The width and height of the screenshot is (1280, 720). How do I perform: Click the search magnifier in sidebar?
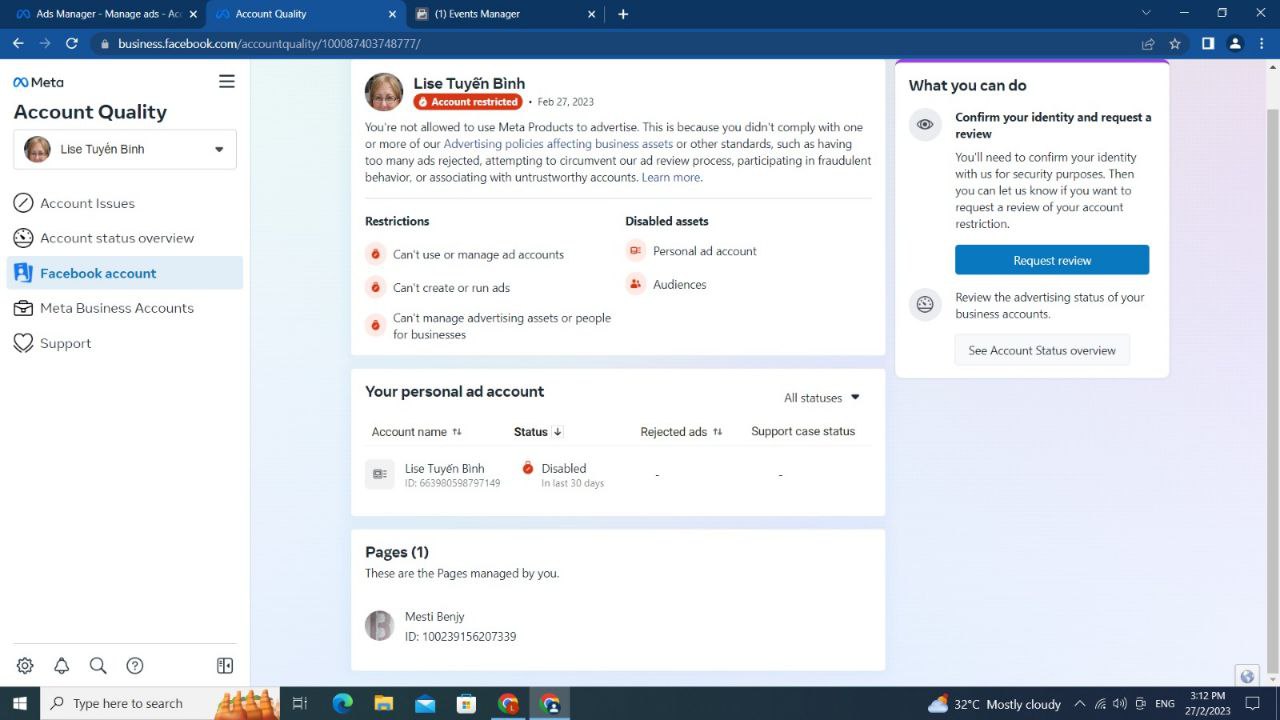(98, 666)
